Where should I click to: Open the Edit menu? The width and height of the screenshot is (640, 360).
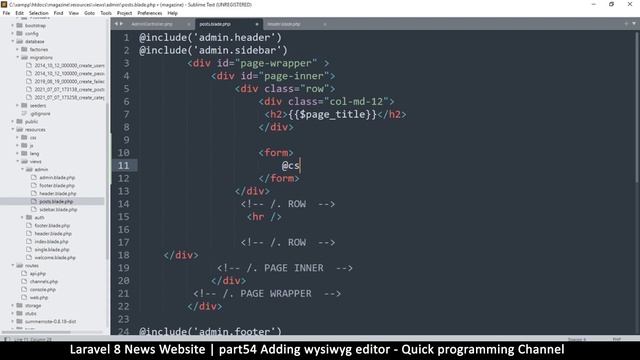(19, 13)
